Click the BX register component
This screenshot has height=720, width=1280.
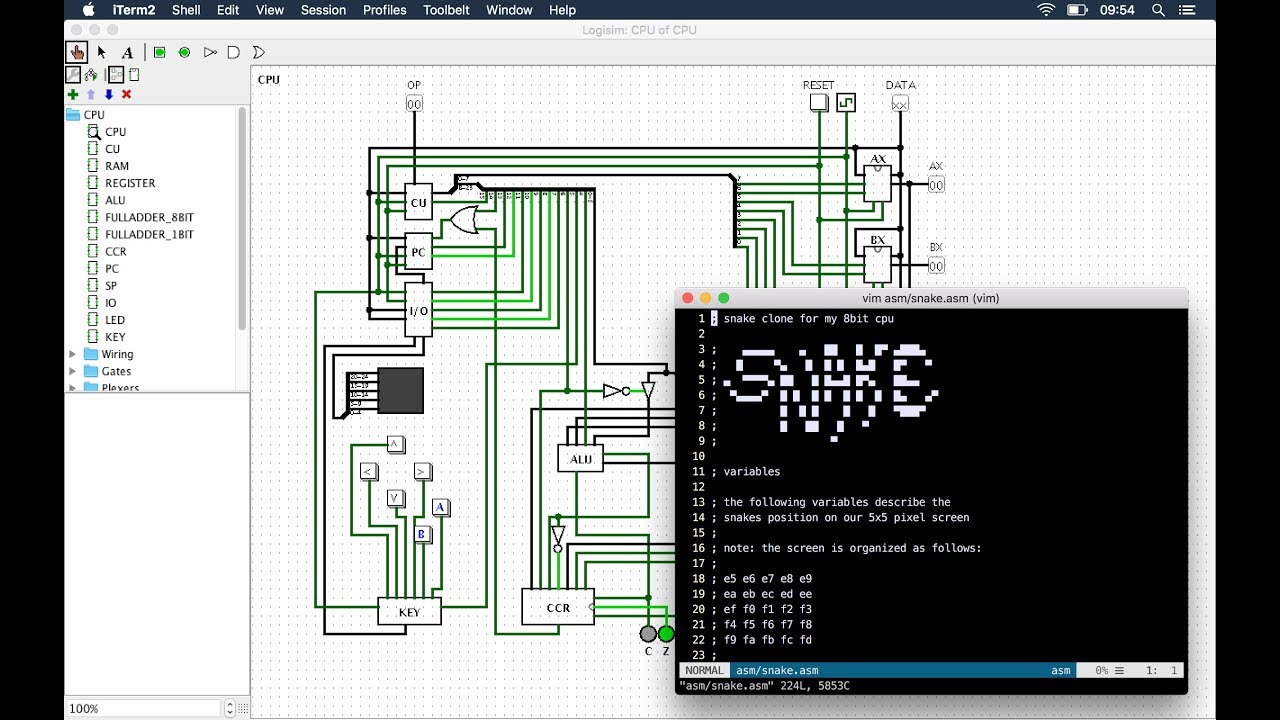coord(877,264)
